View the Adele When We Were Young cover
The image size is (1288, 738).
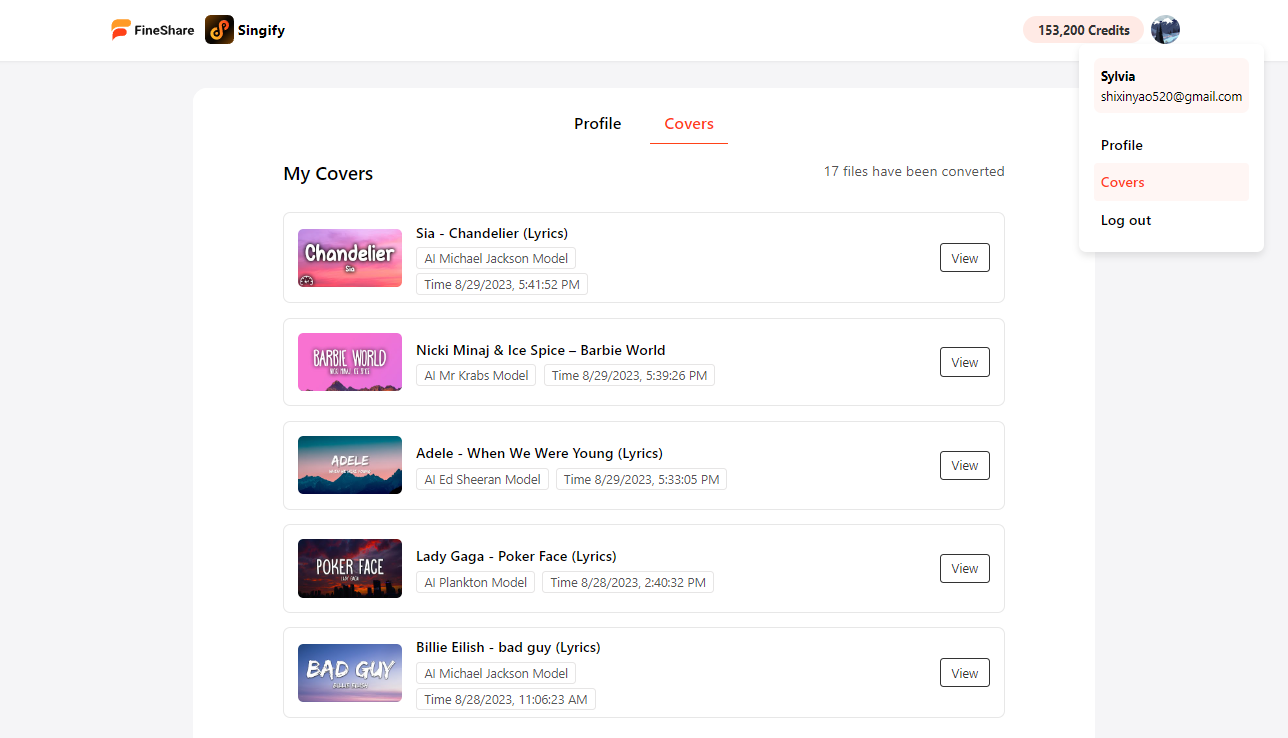965,465
